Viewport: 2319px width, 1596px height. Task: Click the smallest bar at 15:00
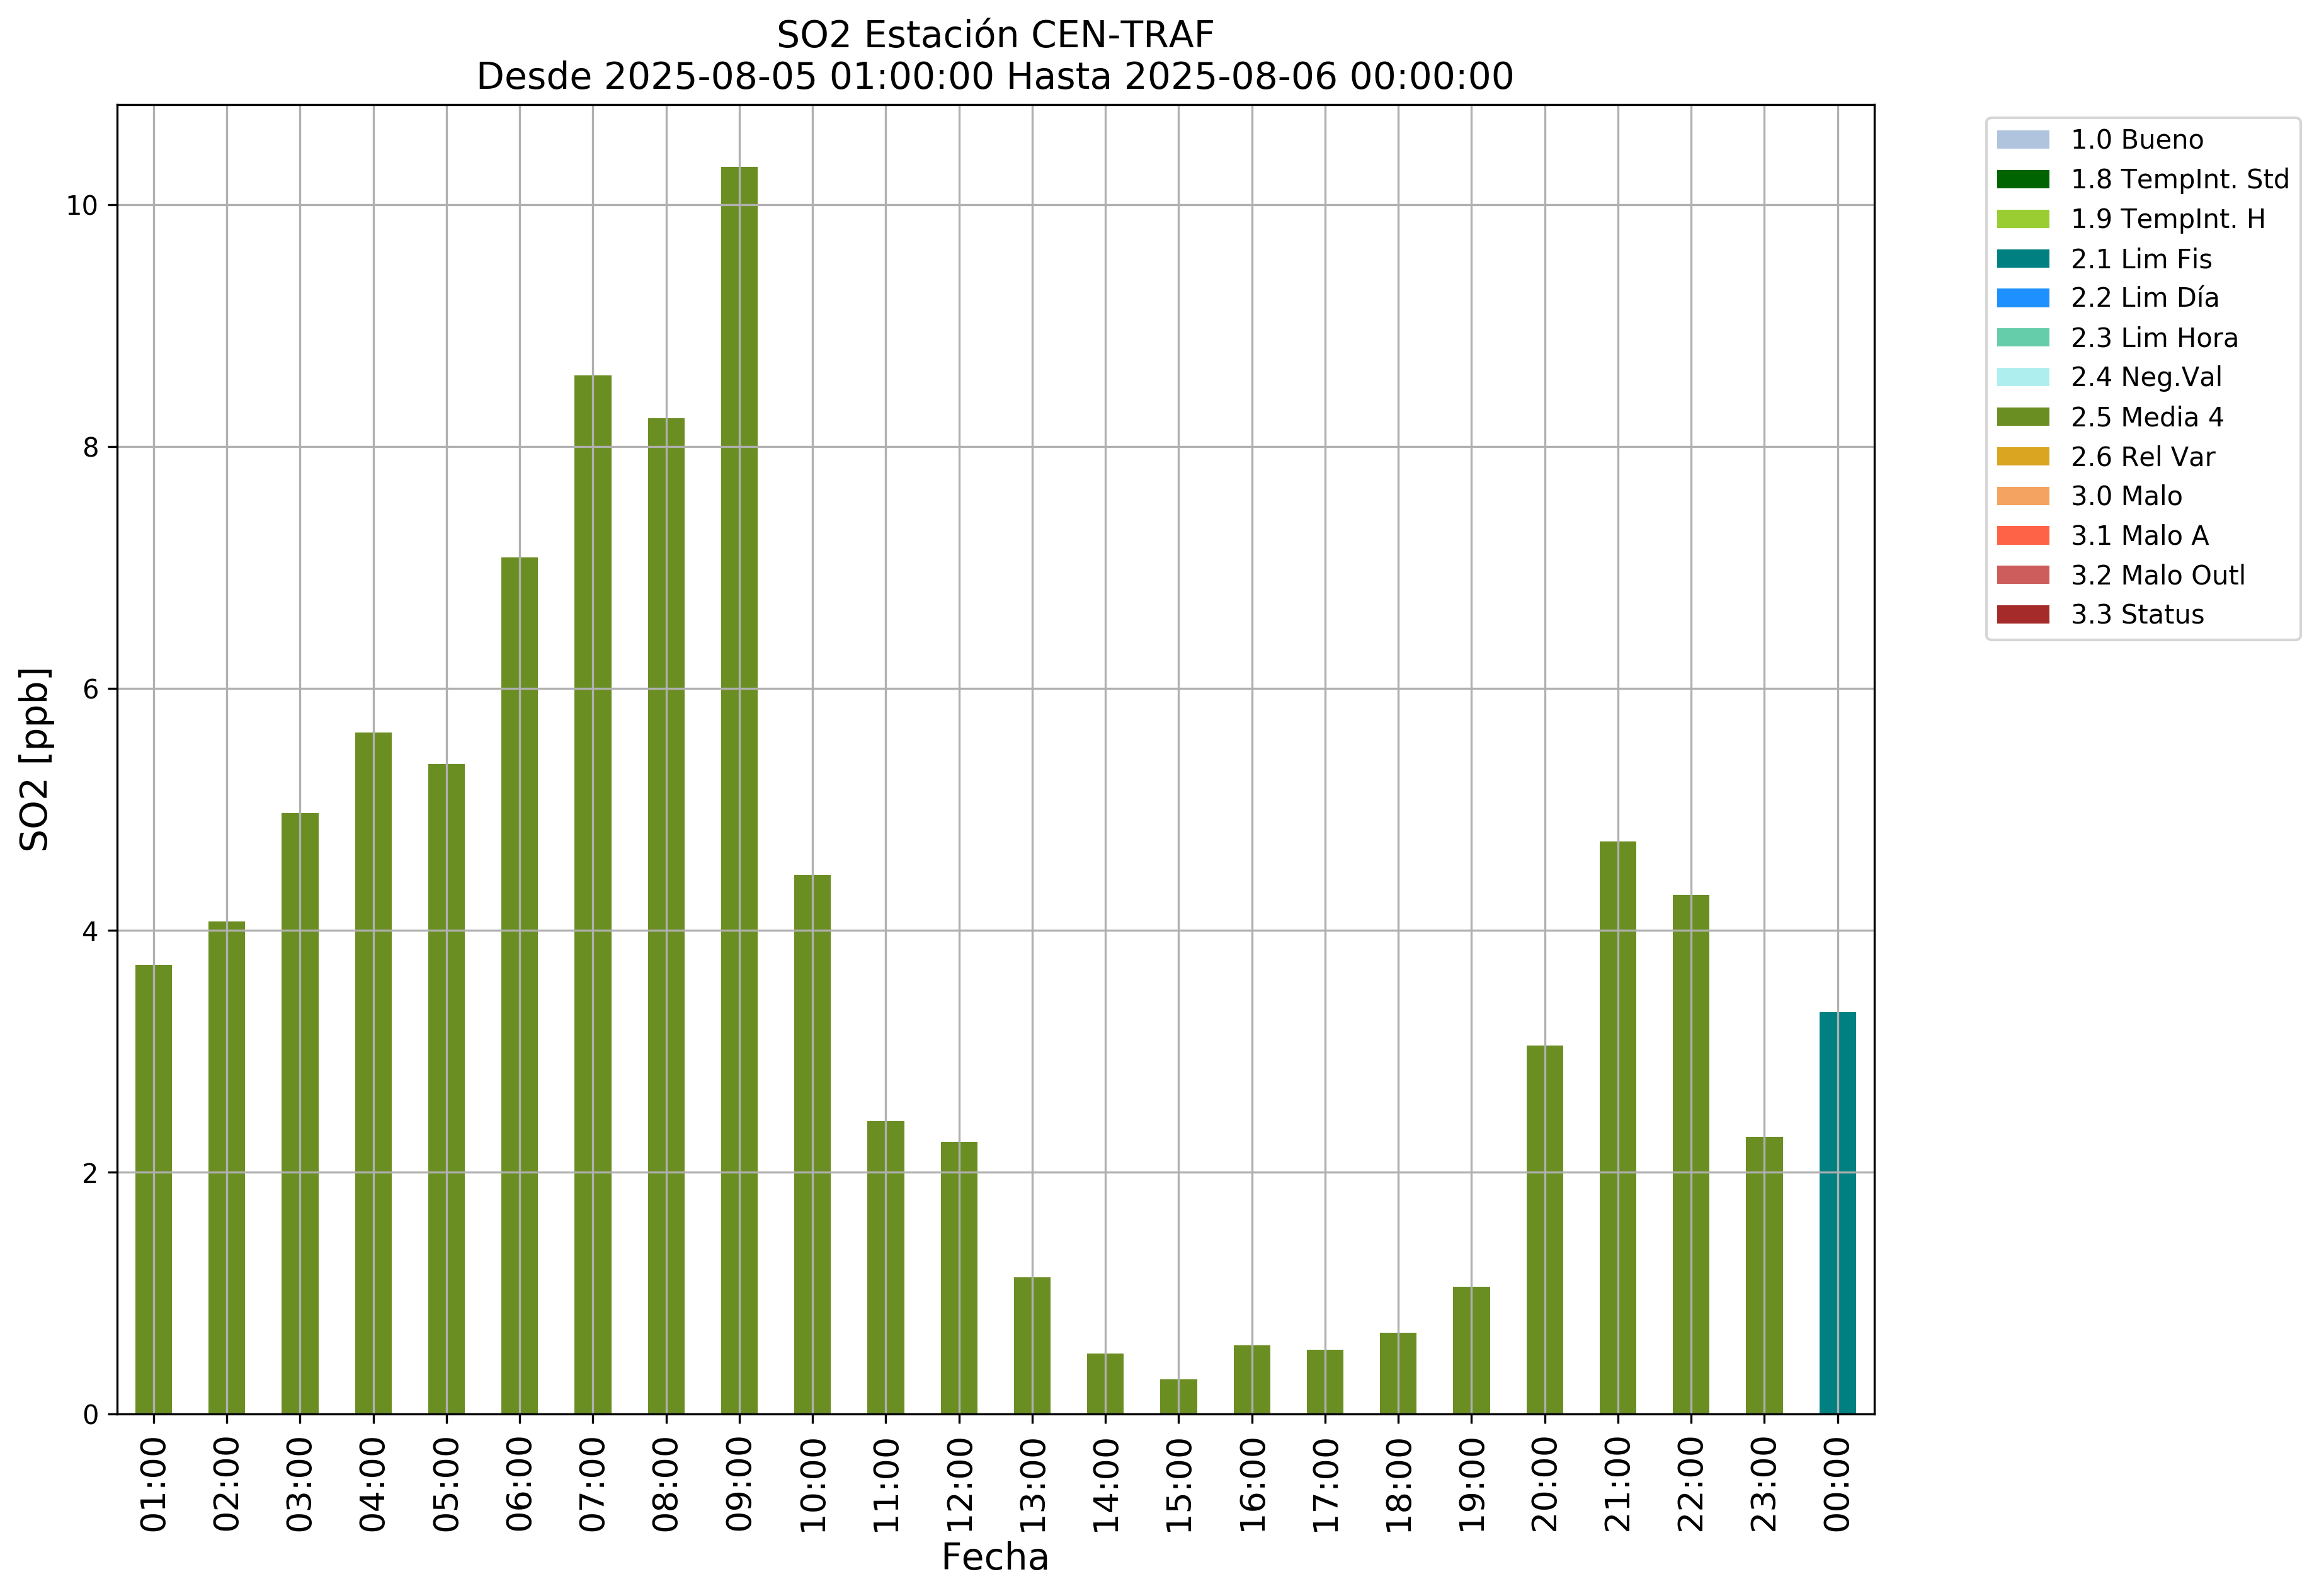(x=1178, y=1397)
